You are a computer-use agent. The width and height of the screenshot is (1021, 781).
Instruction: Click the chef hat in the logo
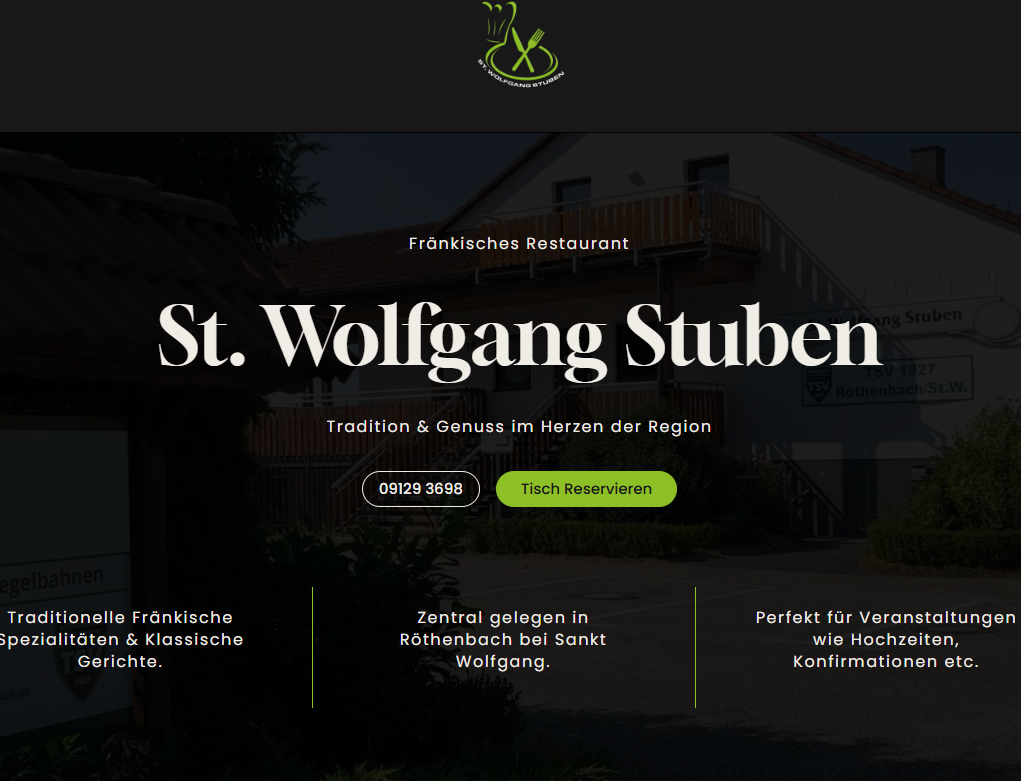(x=499, y=21)
